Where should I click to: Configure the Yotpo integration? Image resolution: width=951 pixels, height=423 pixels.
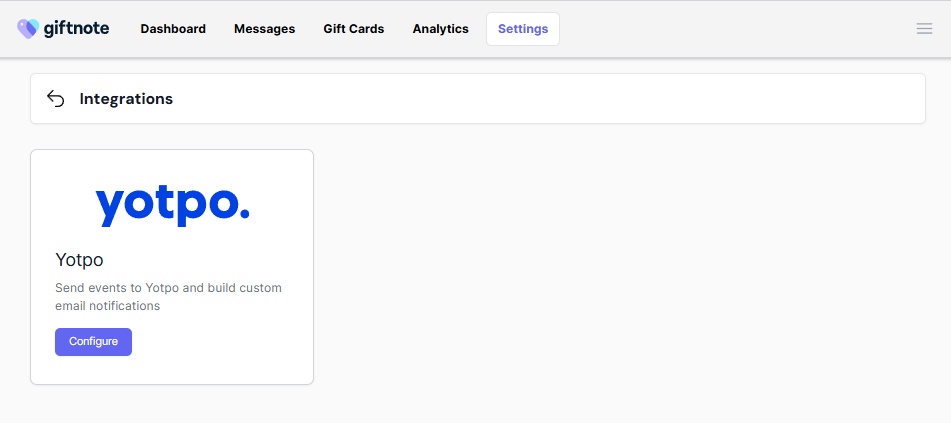coord(93,342)
